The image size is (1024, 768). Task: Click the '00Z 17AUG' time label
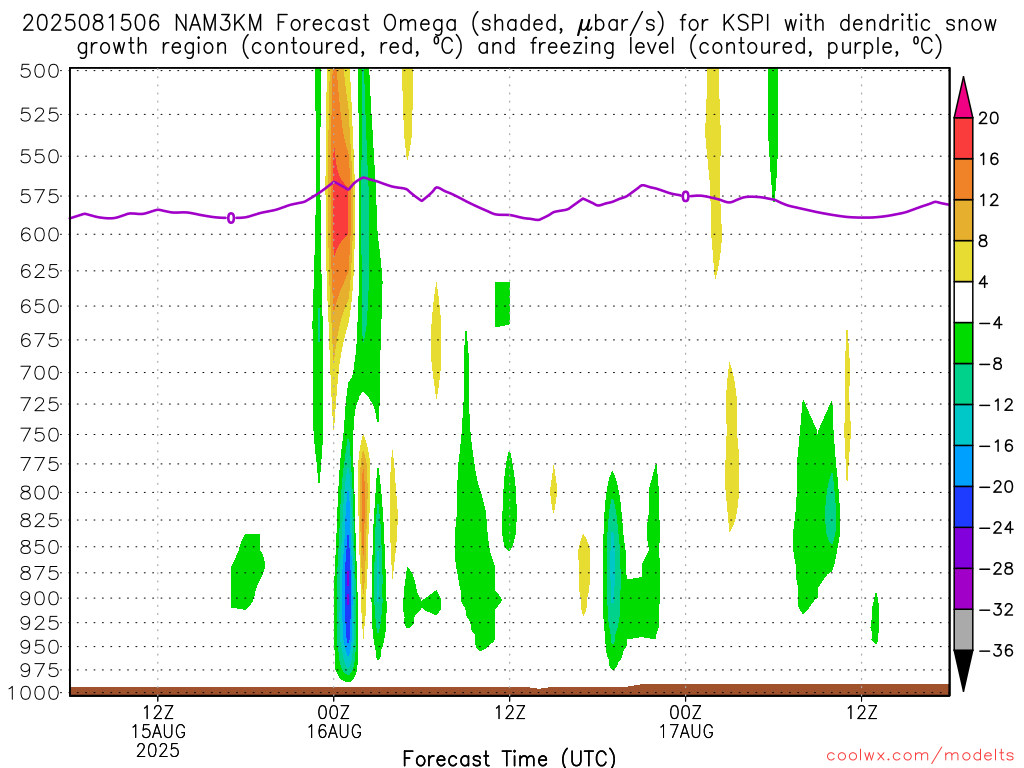686,722
